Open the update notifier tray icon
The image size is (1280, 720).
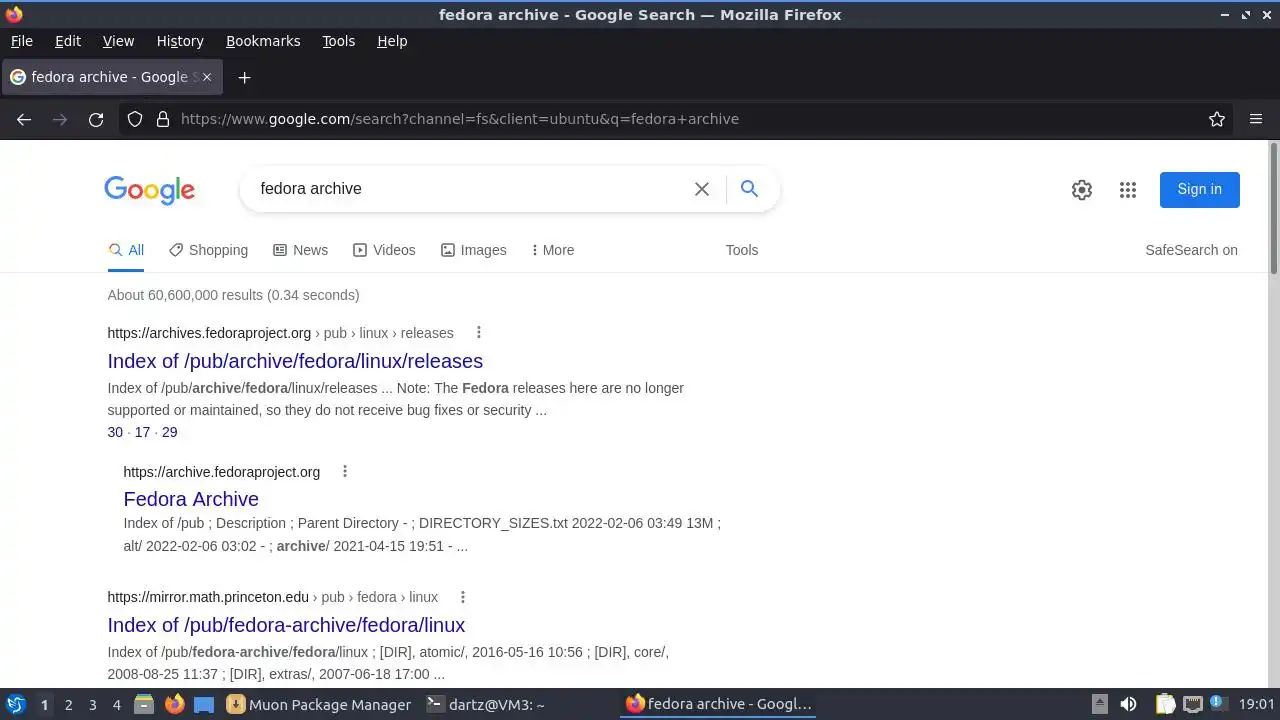click(1217, 702)
